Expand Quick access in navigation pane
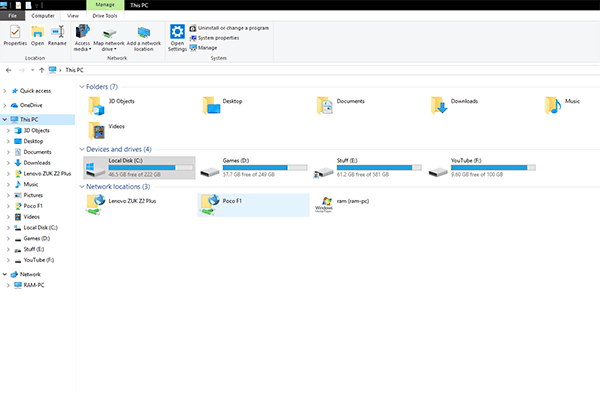Viewport: 600px width, 395px height. tap(5, 91)
